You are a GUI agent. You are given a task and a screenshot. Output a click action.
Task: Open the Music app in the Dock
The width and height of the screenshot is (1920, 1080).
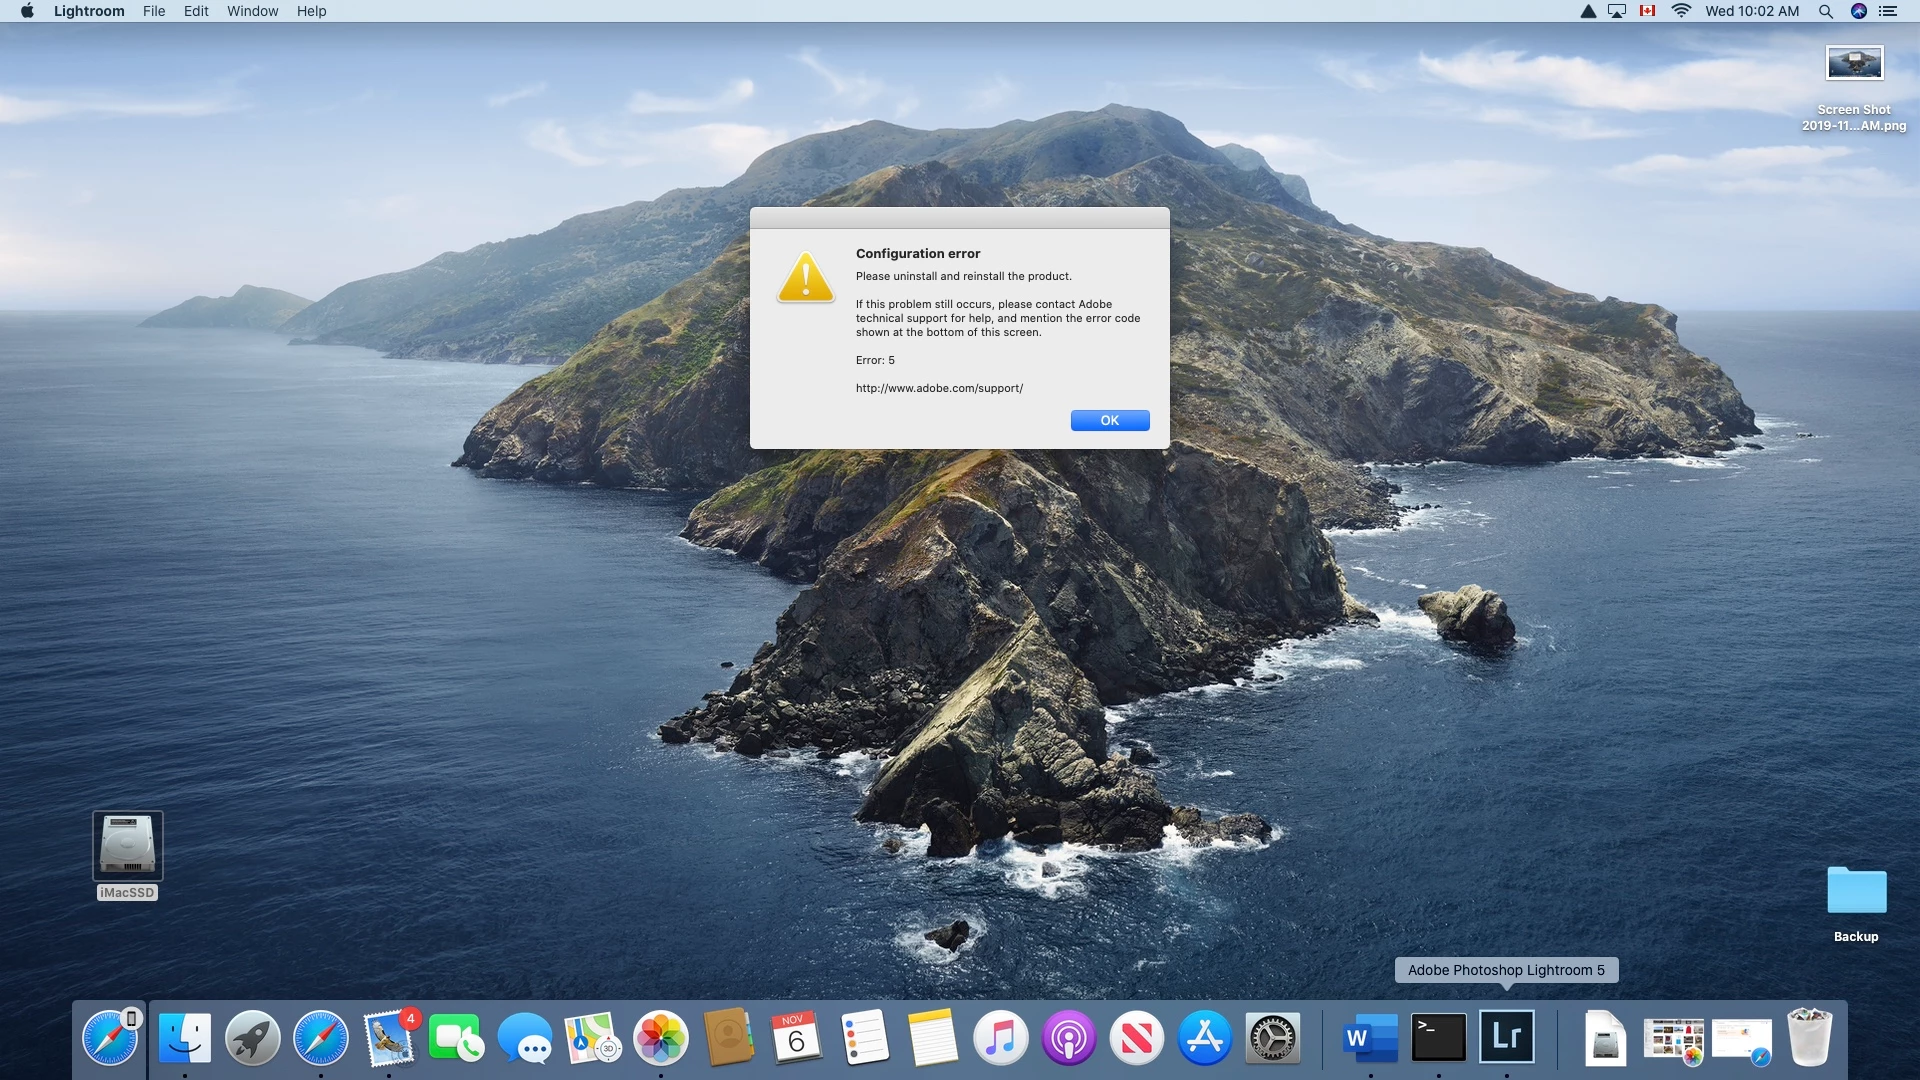pos(1000,1038)
